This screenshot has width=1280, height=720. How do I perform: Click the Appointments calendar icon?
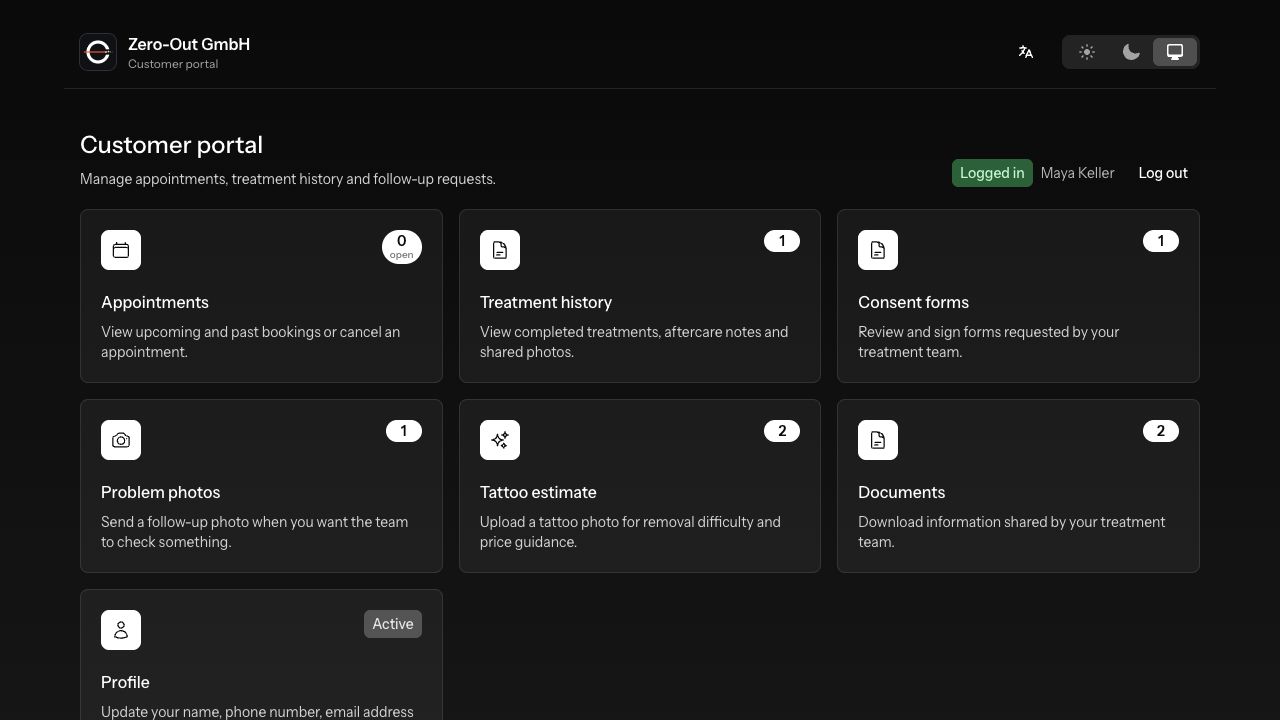121,250
